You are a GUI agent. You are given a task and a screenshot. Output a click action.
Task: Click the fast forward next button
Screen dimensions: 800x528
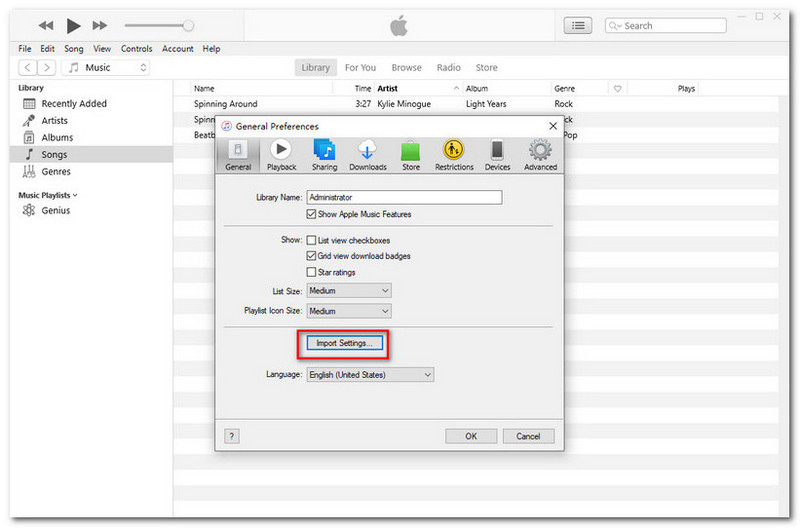pyautogui.click(x=100, y=25)
